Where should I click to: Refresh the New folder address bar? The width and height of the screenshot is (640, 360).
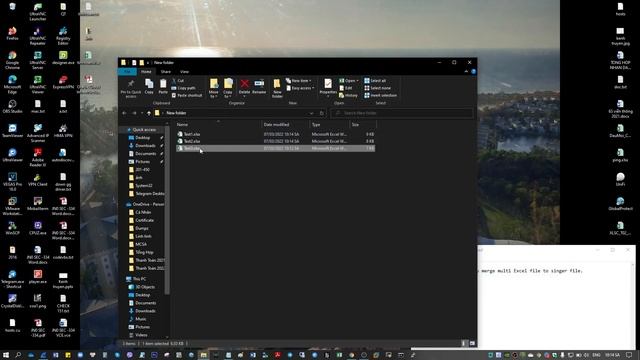pyautogui.click(x=322, y=113)
